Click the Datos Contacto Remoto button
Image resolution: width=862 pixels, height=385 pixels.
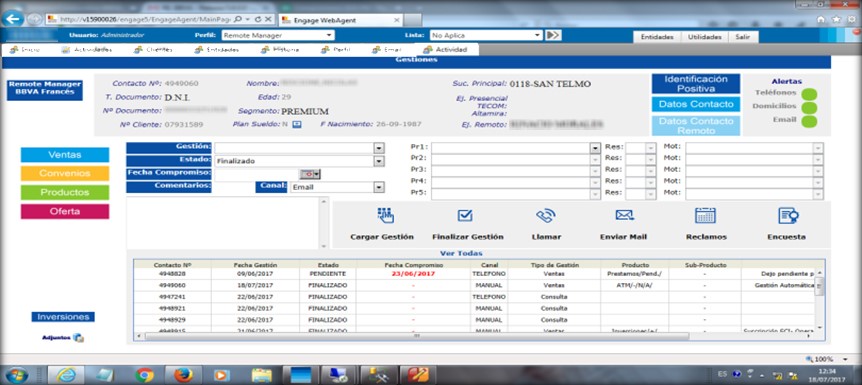click(696, 126)
